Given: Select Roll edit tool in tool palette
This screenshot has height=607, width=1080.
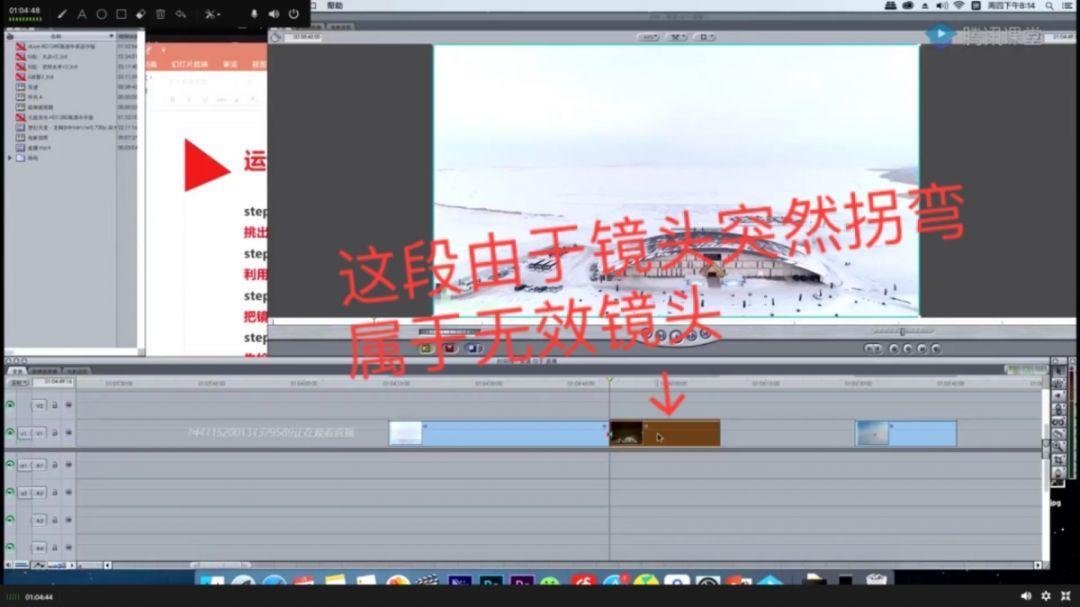Looking at the screenshot, I should point(1059,409).
